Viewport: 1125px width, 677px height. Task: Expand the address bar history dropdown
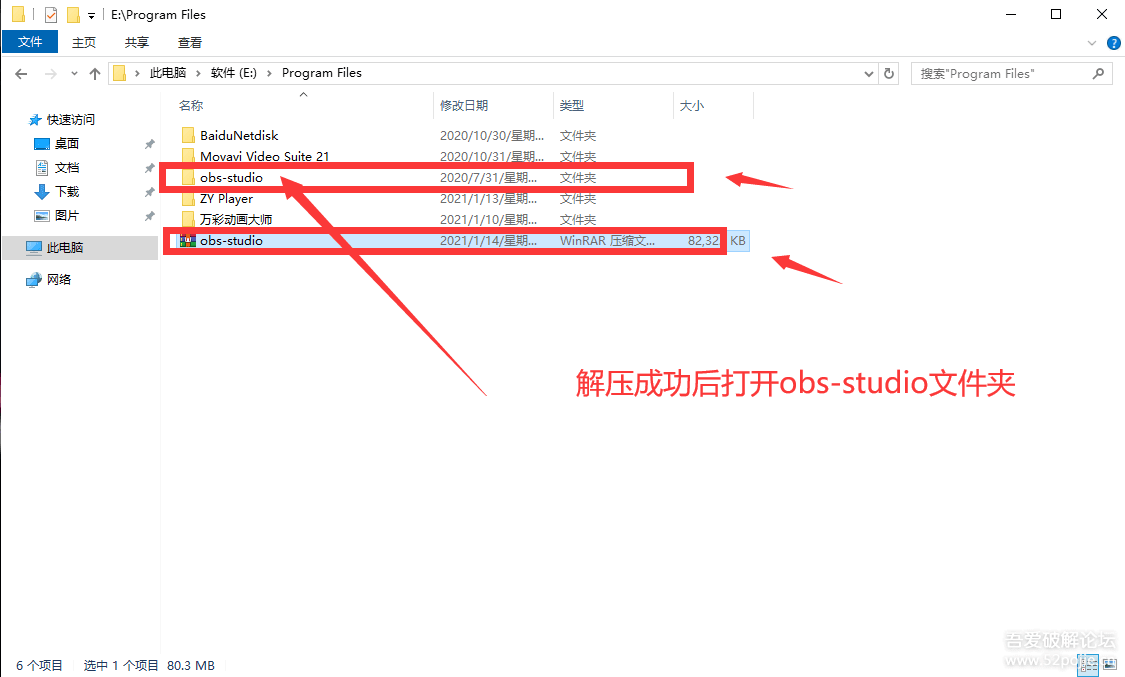pos(869,73)
